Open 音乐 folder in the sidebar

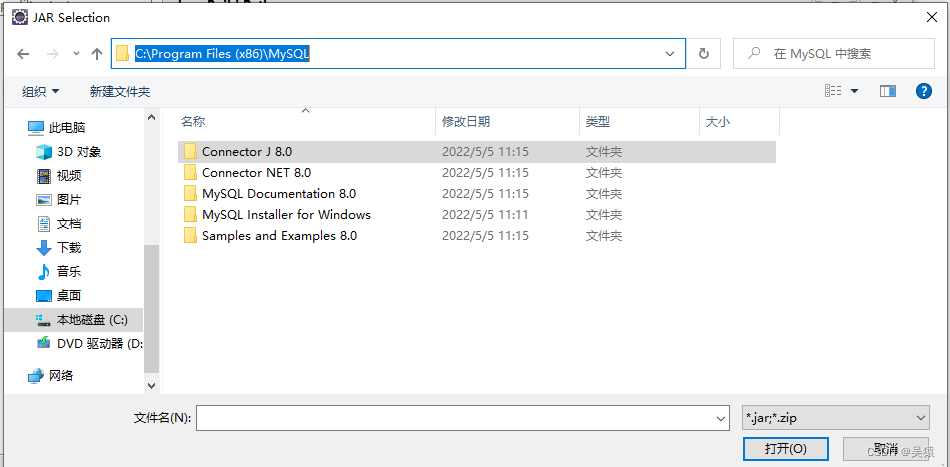[x=59, y=271]
